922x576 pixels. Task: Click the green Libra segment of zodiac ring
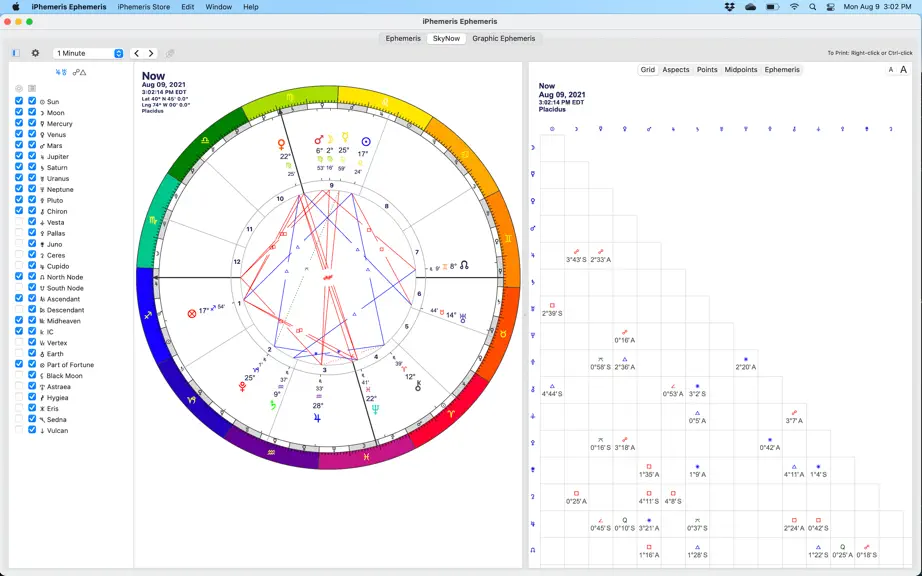pyautogui.click(x=205, y=140)
